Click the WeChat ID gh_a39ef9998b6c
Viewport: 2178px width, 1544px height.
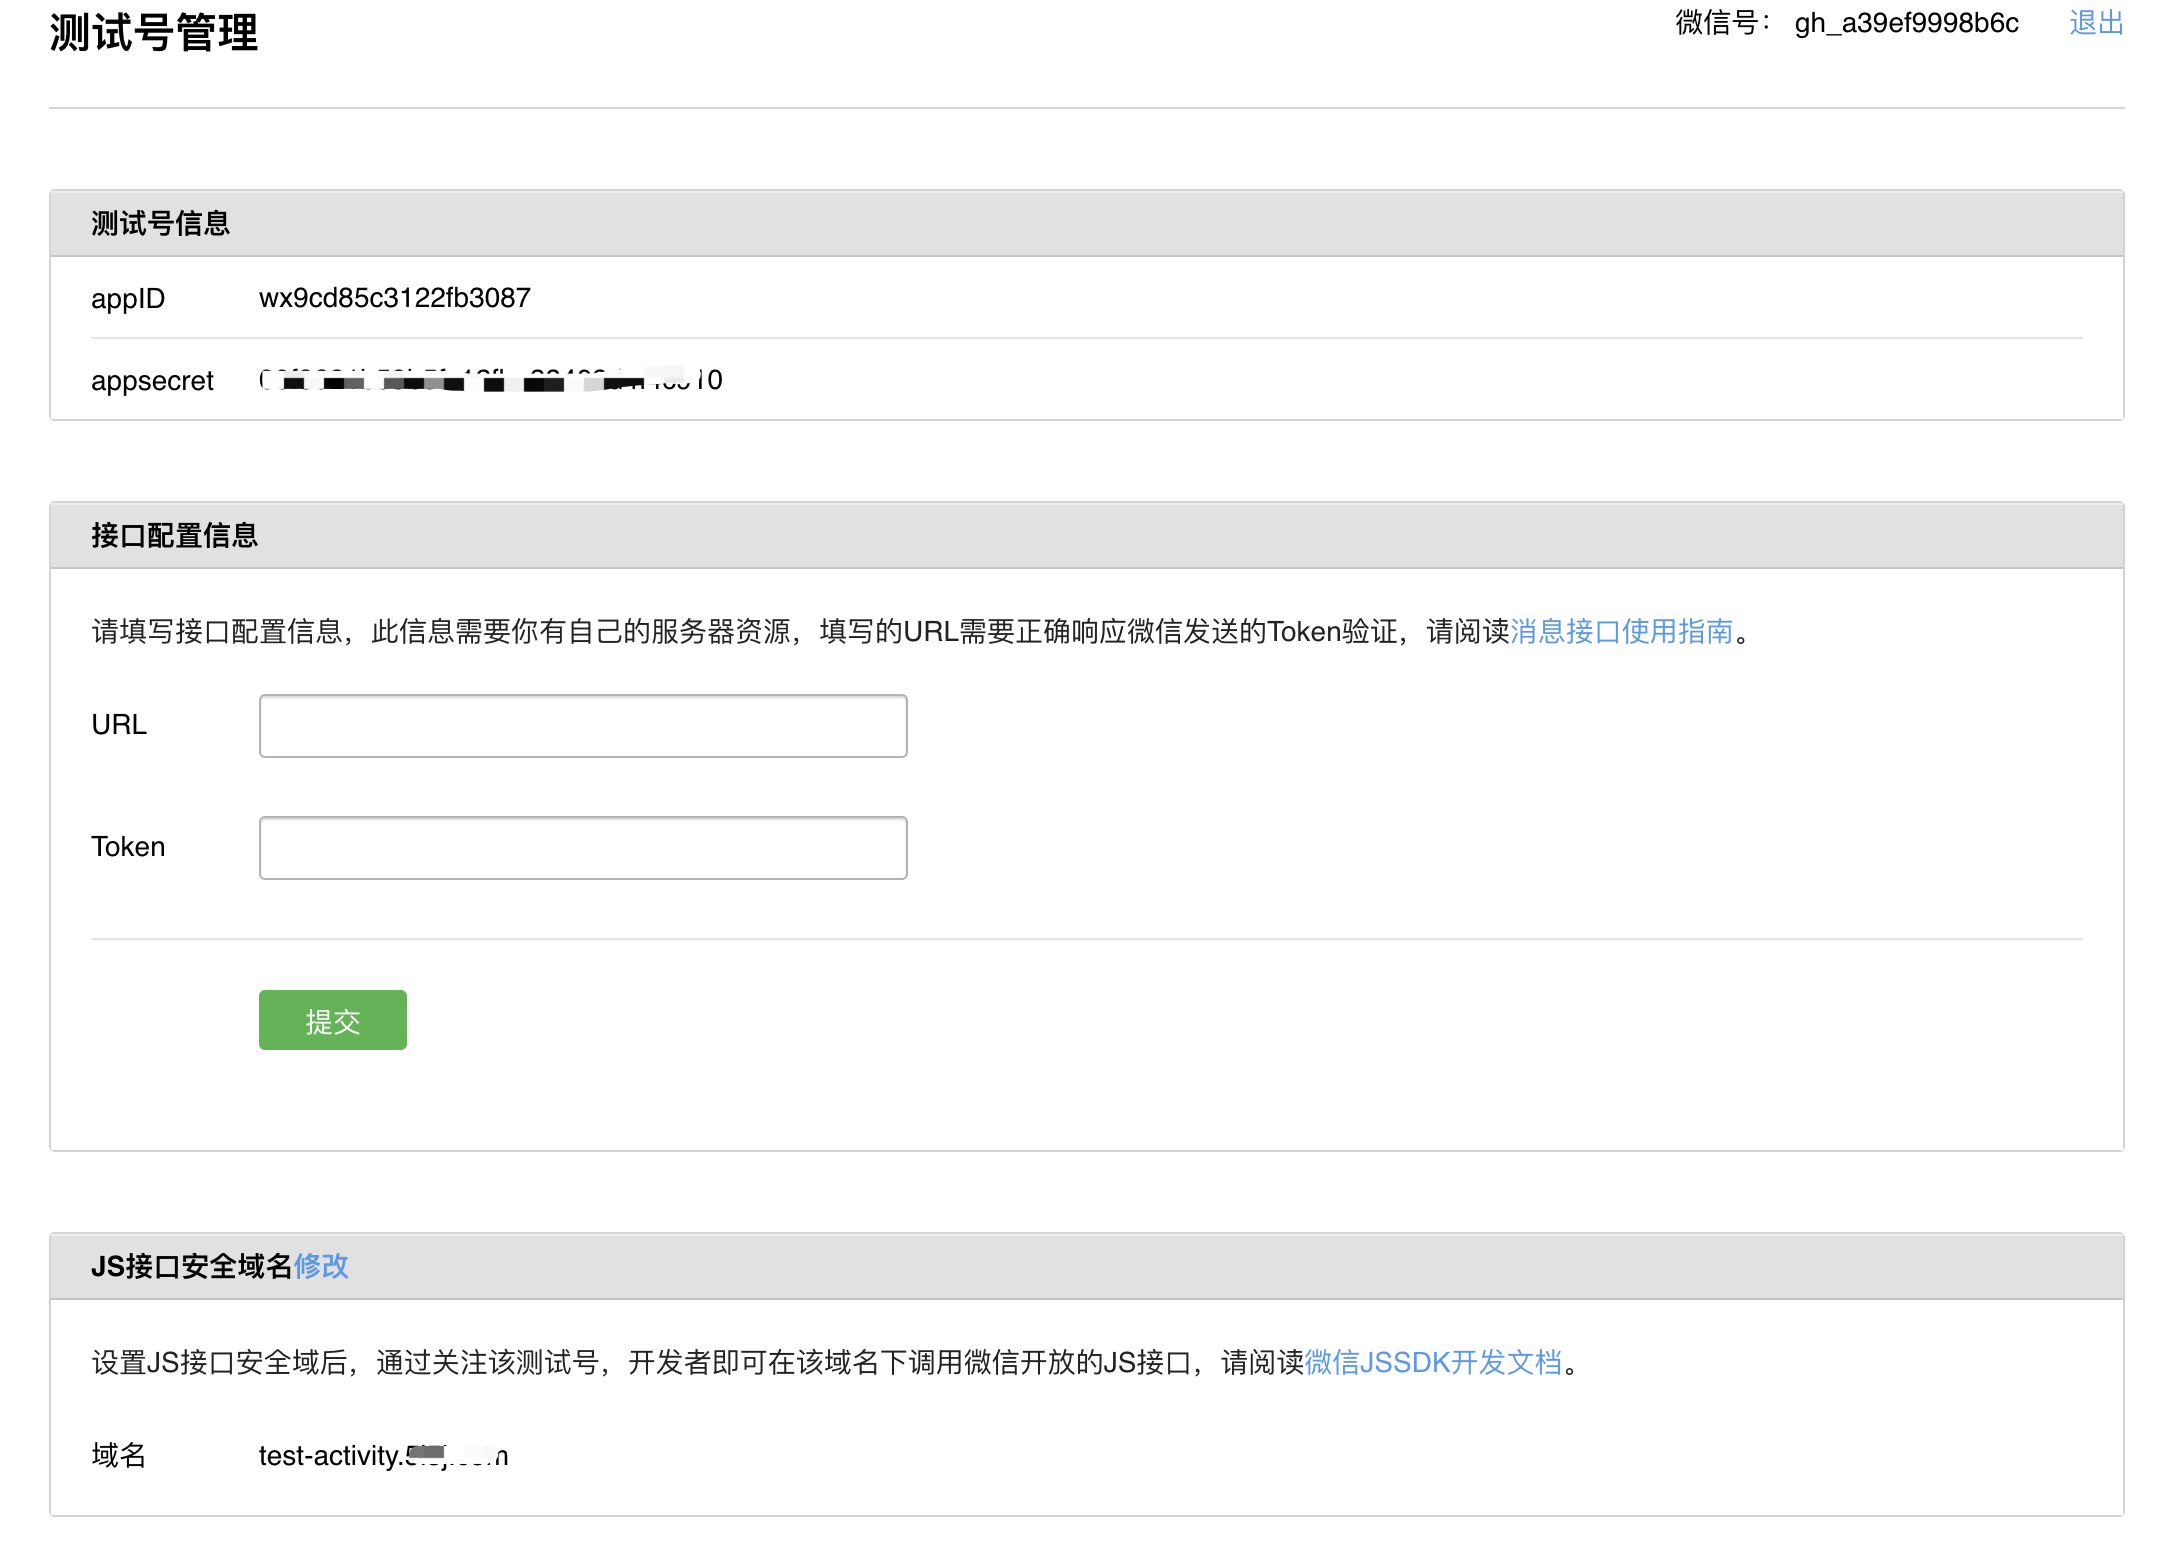(x=1906, y=23)
